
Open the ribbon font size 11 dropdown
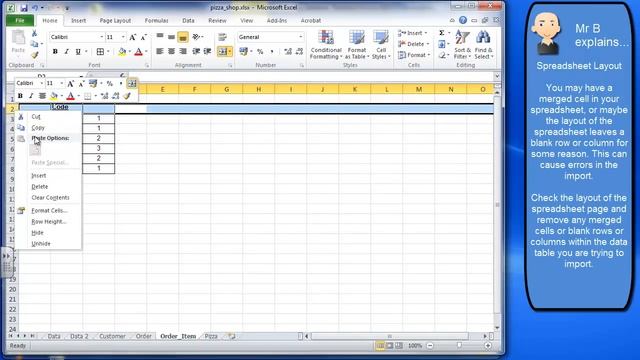(x=123, y=37)
